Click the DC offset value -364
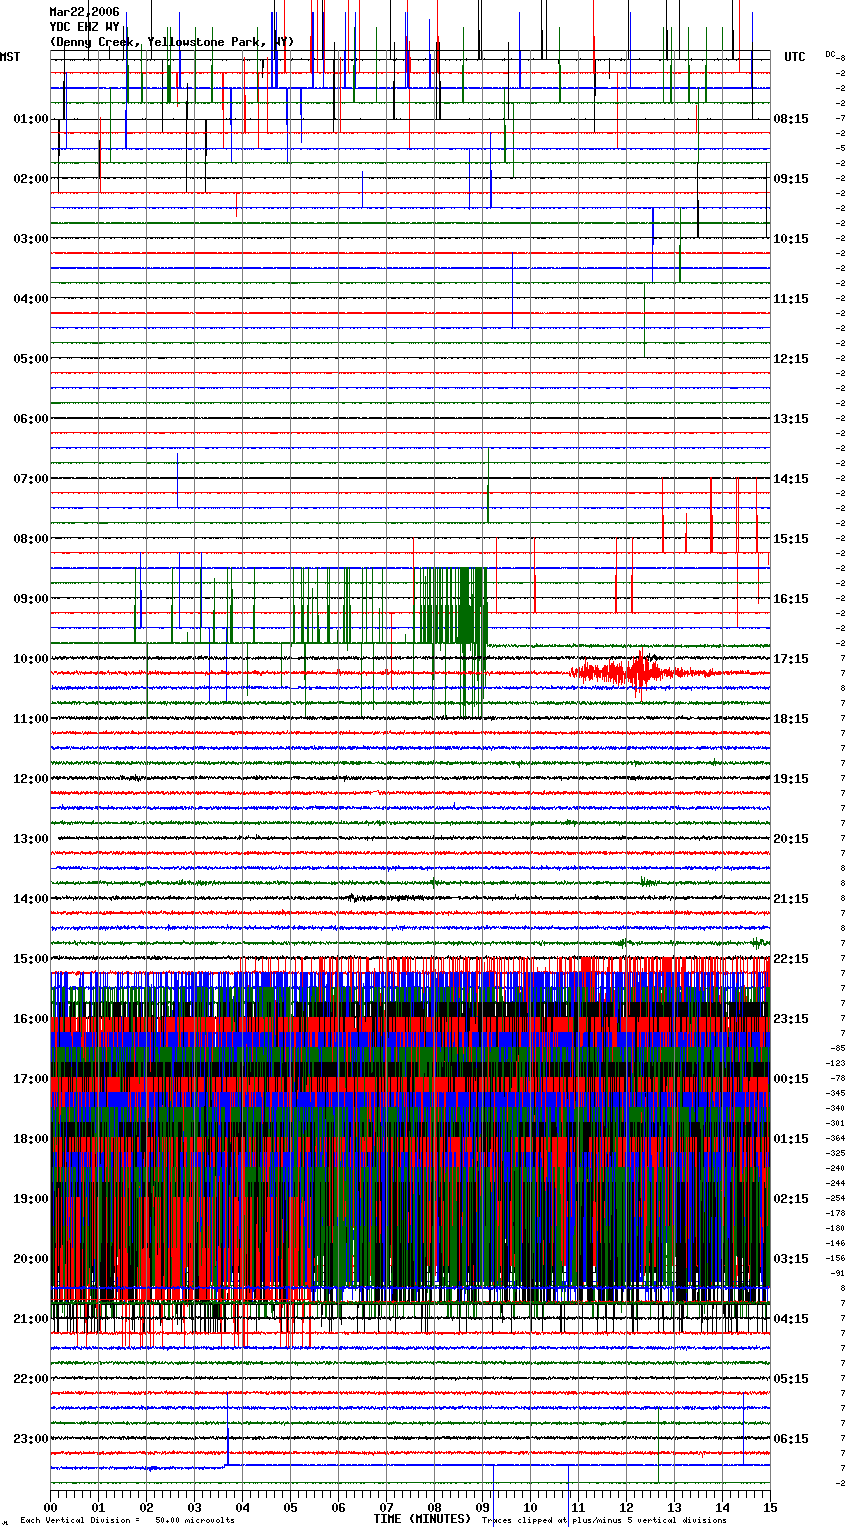Viewport: 850px width, 1534px height. (x=836, y=1138)
